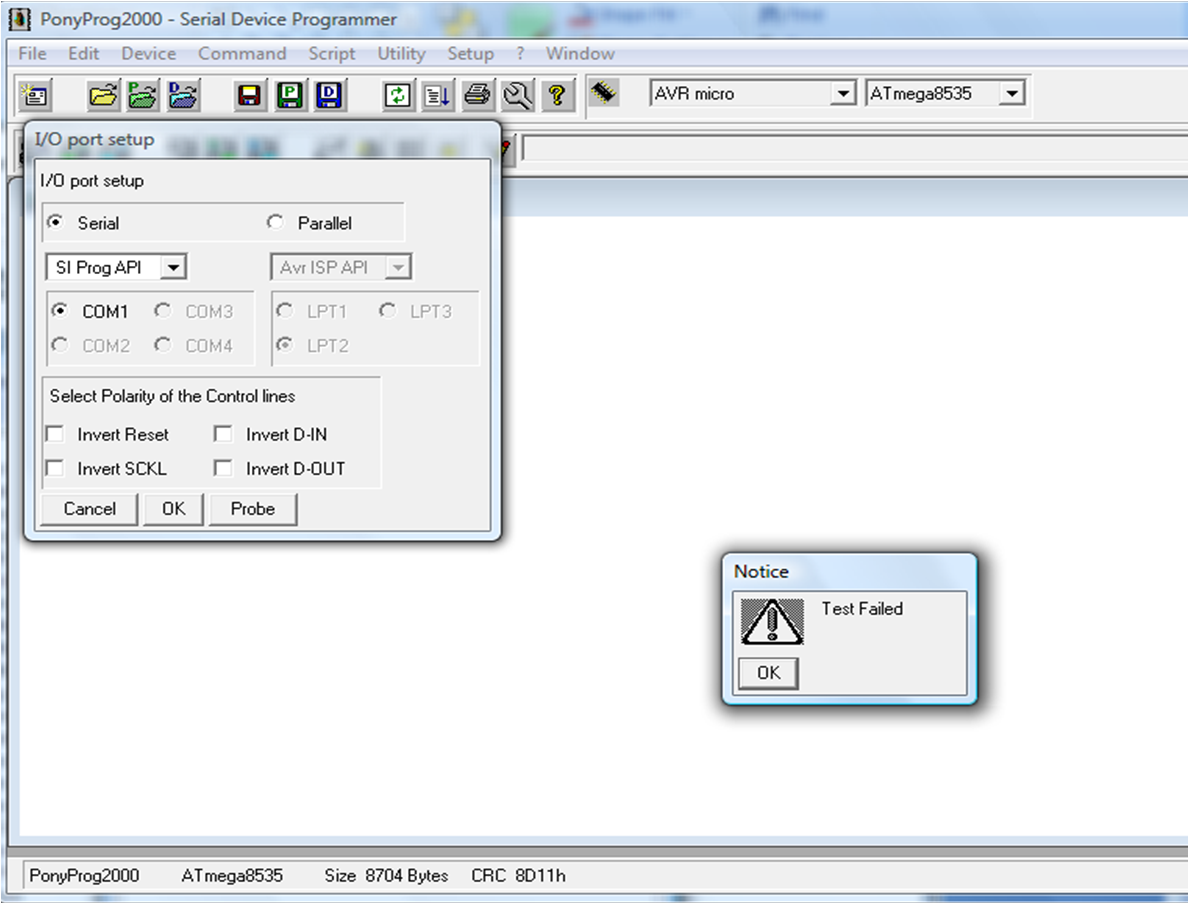Open AVR micro device family dropdown
This screenshot has height=904, width=1189.
(x=843, y=93)
